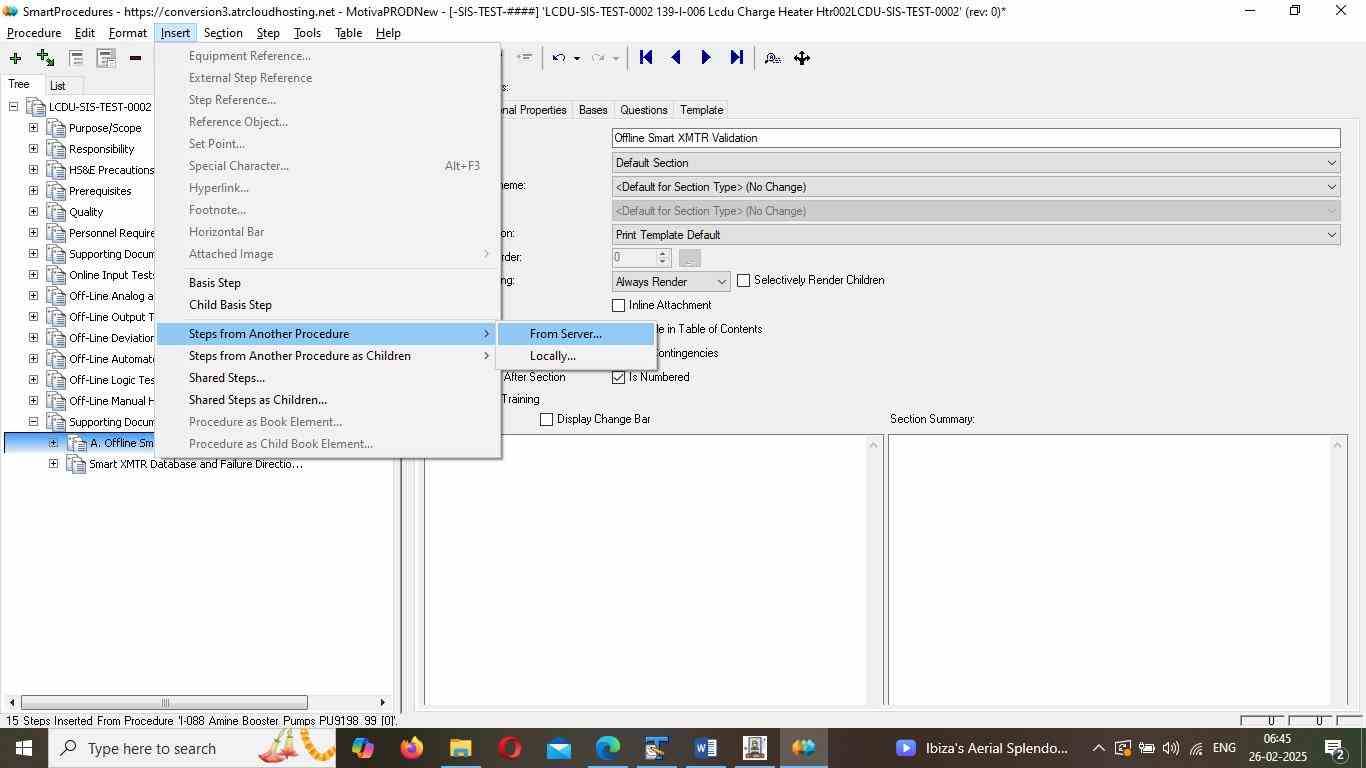This screenshot has width=1366, height=768.
Task: Click the document icon next to Purpose/Scope
Action: click(55, 128)
